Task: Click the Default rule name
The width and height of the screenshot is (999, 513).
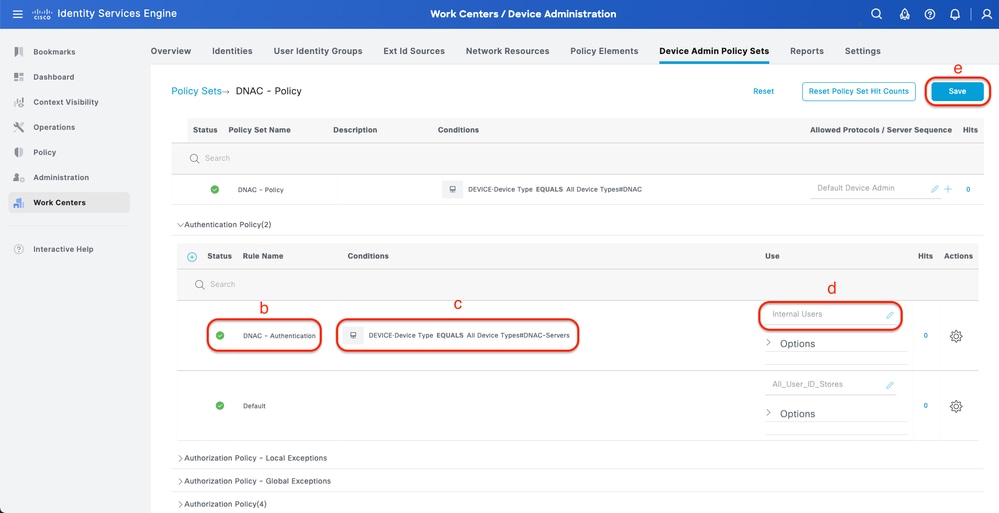Action: pyautogui.click(x=254, y=406)
